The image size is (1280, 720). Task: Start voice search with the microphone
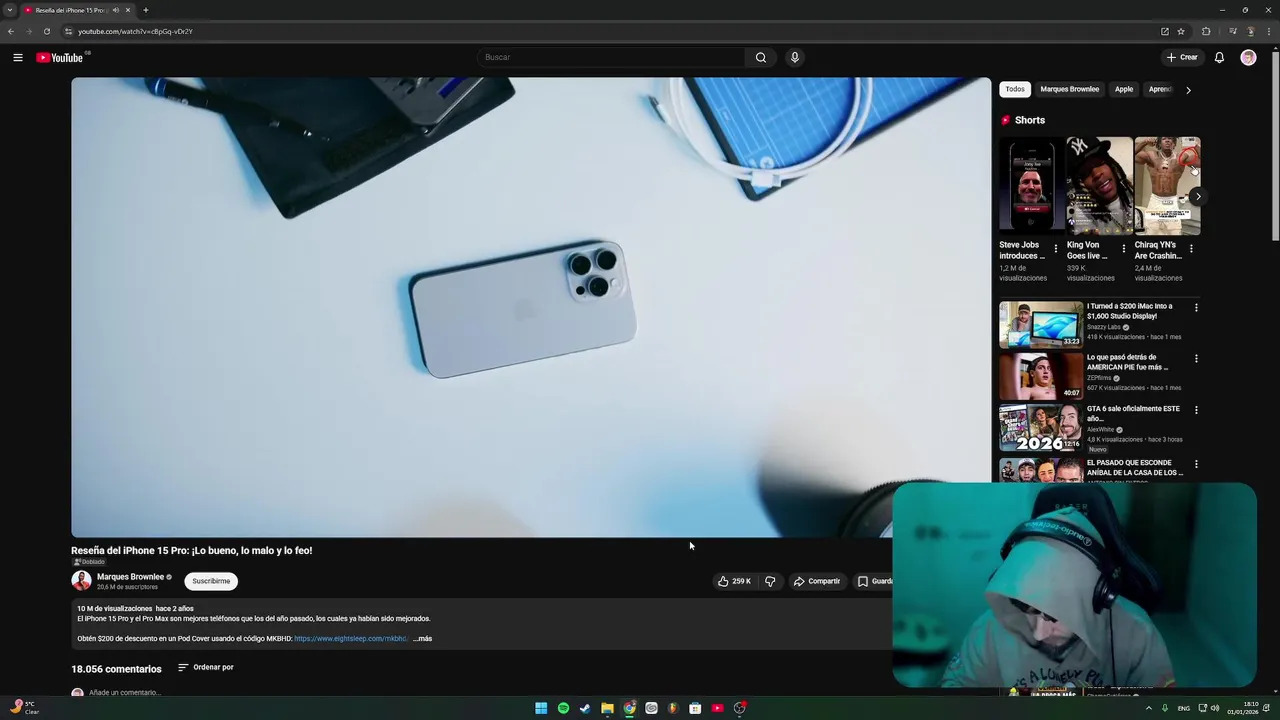pyautogui.click(x=795, y=57)
